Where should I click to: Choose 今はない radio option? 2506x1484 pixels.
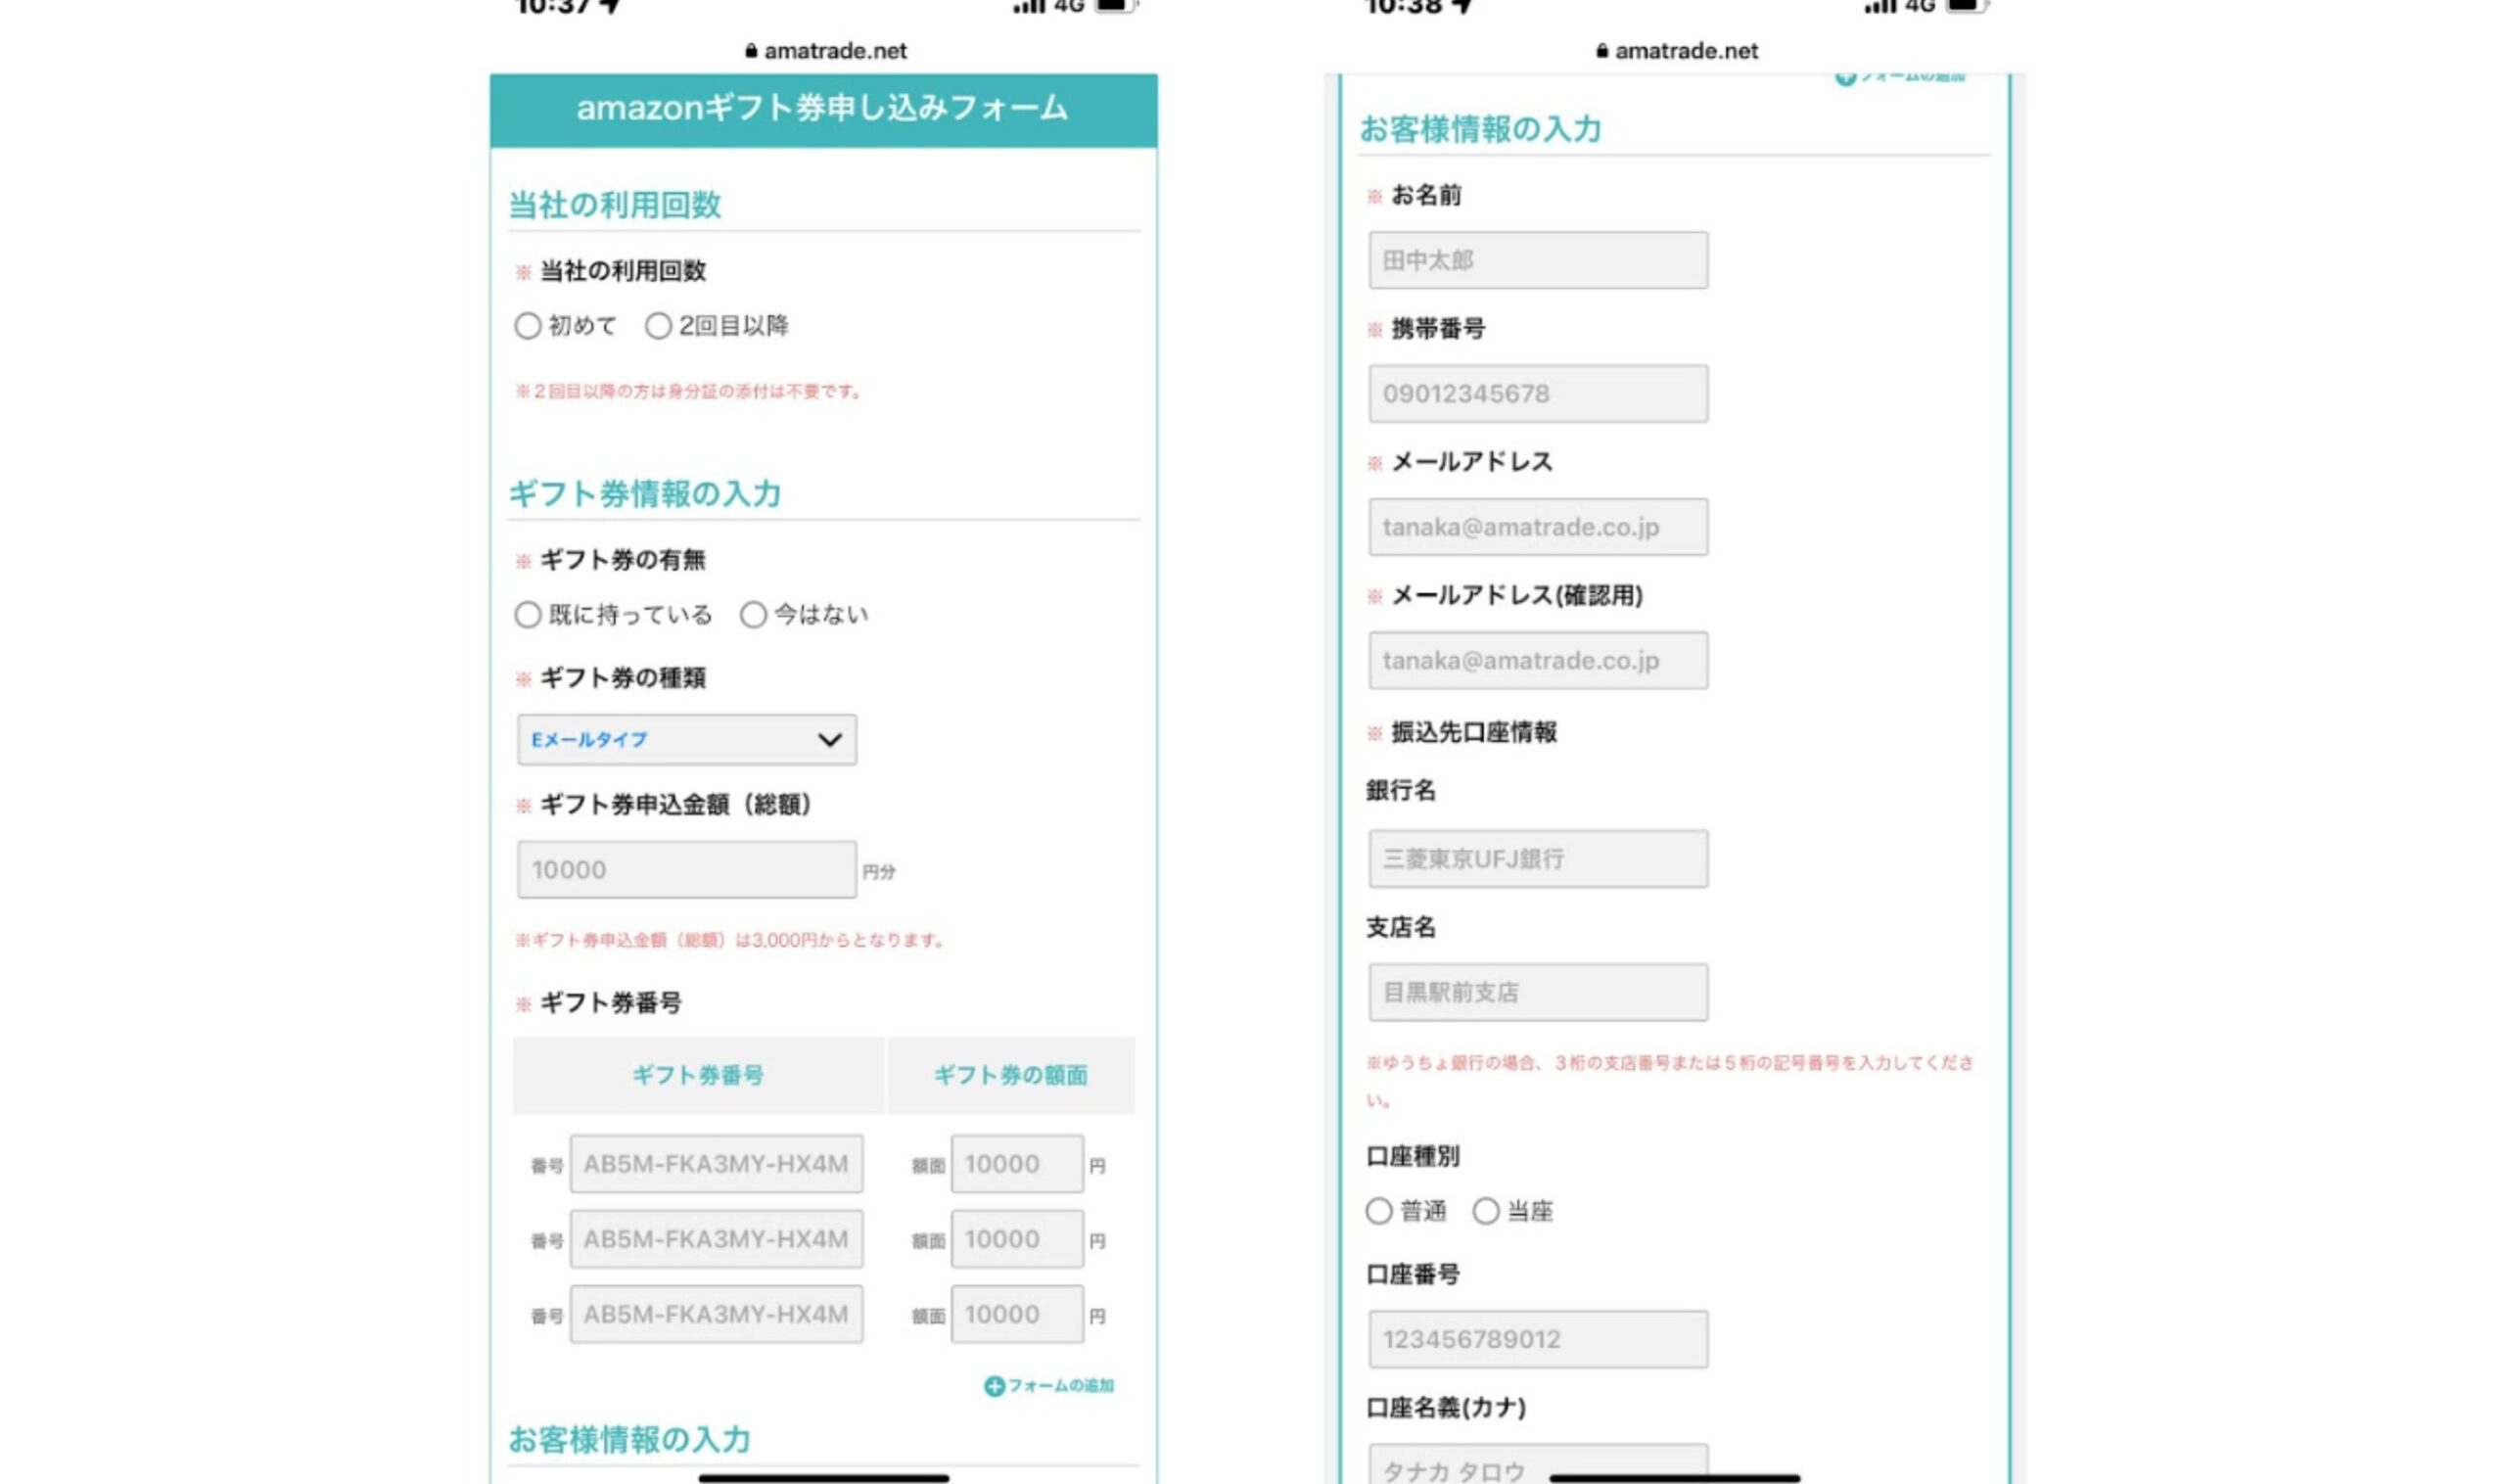tap(753, 615)
